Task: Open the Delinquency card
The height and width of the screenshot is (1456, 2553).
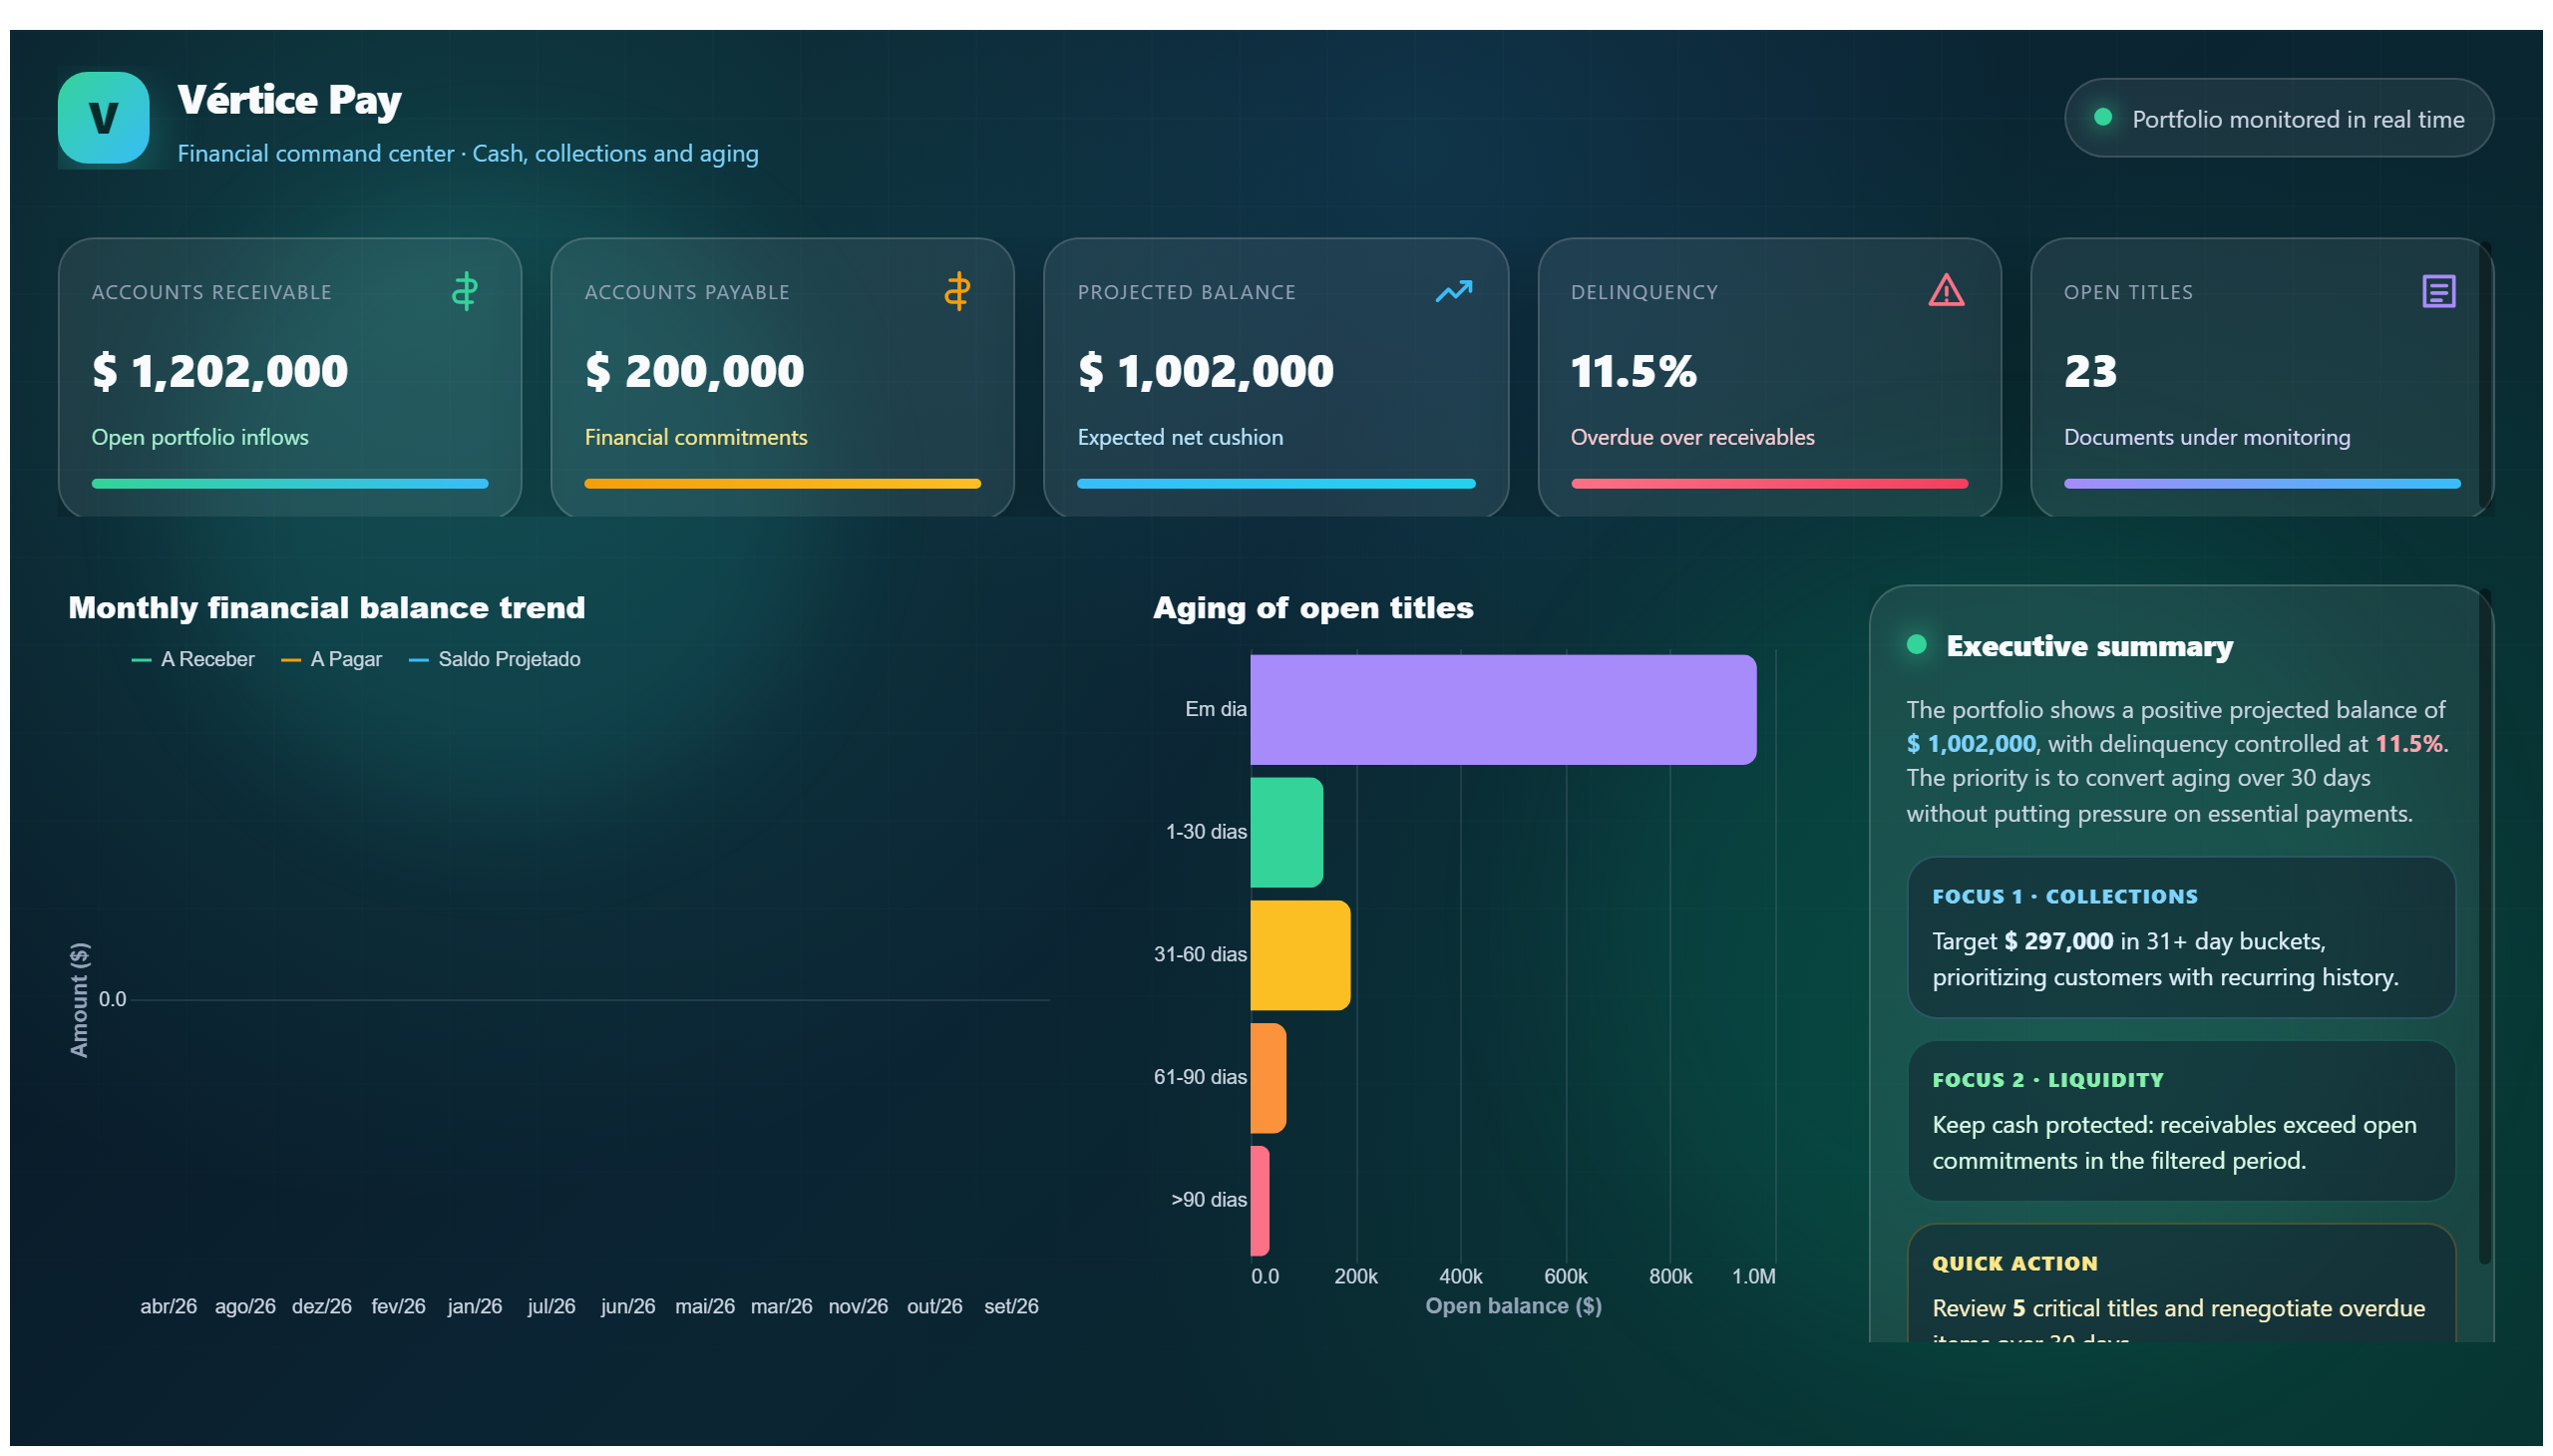Action: click(1769, 378)
